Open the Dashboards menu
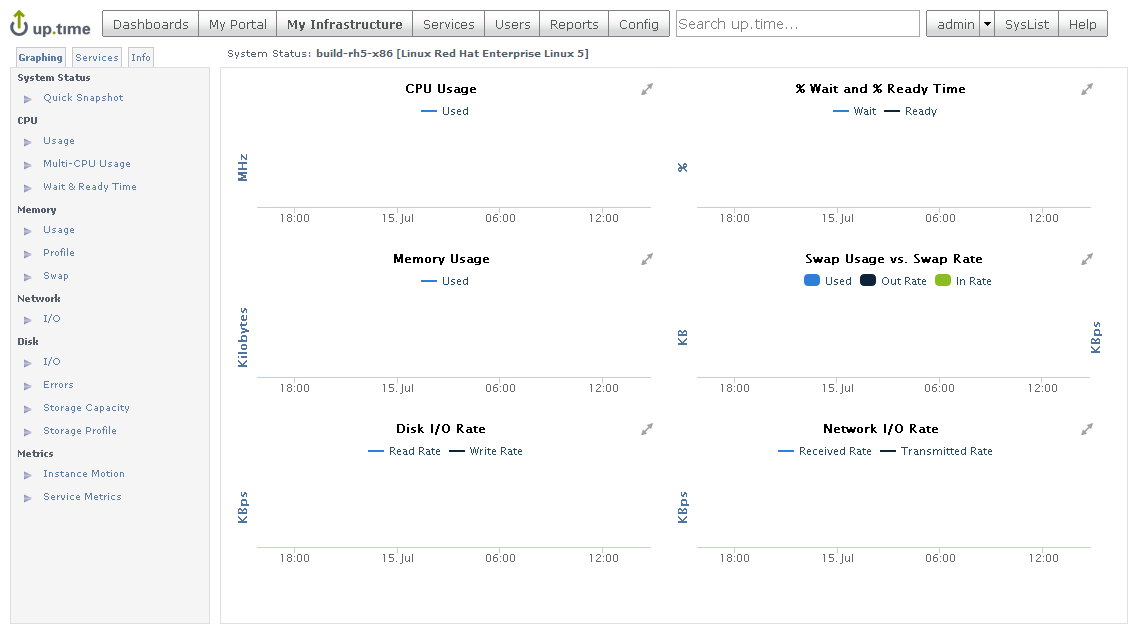The width and height of the screenshot is (1138, 634). pos(150,24)
